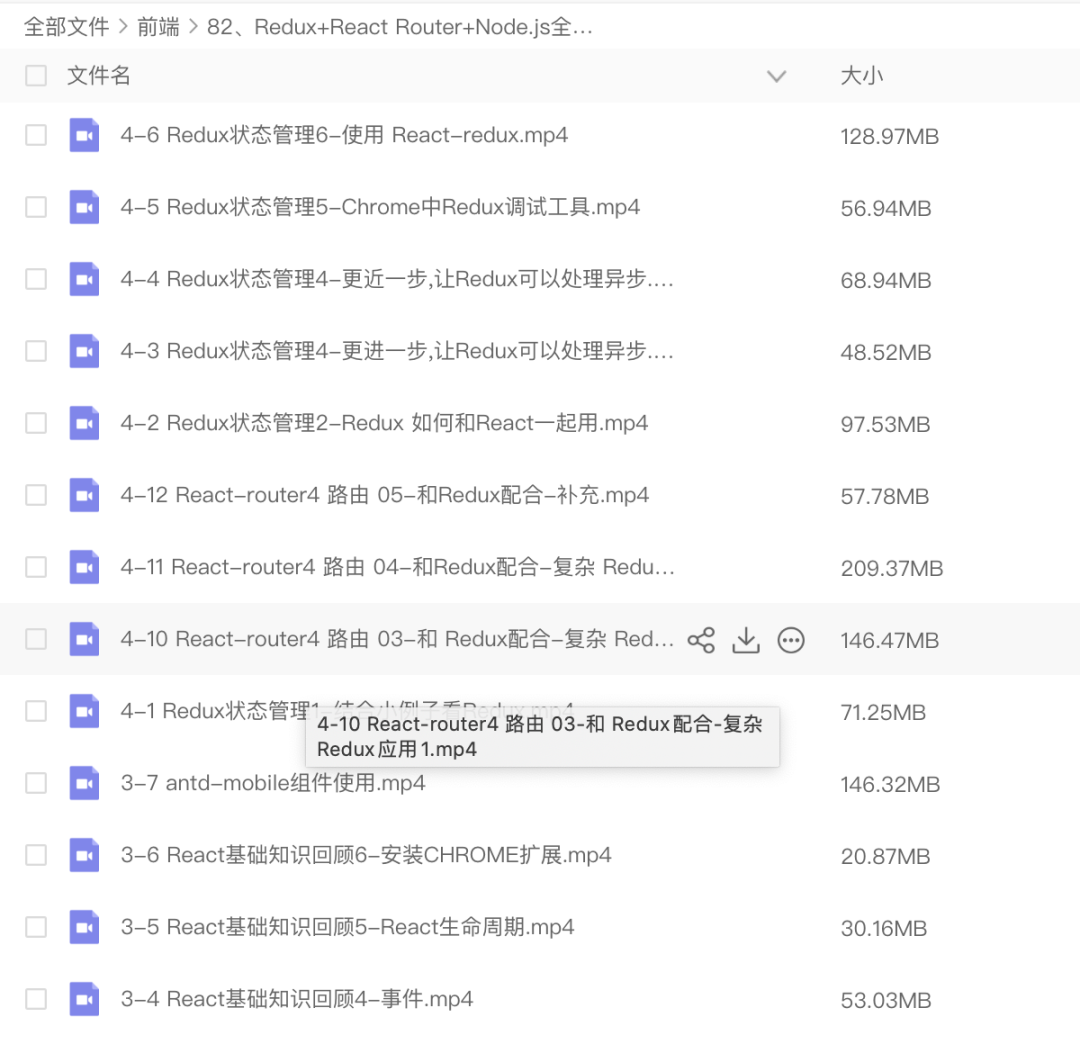Check the box for 4-1 Redux file

(x=36, y=711)
